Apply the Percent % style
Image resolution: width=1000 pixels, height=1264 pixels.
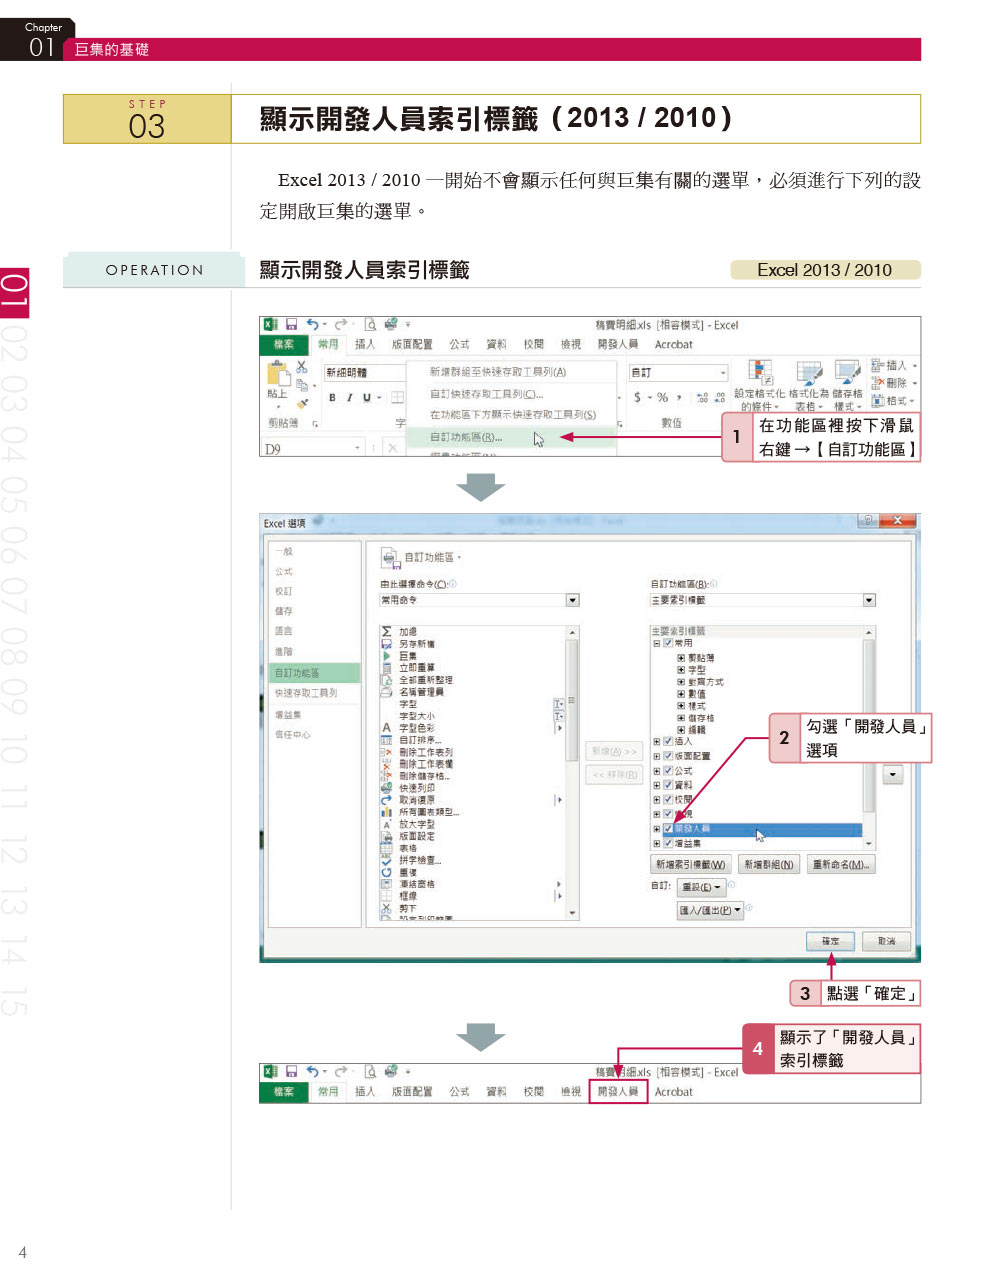[x=662, y=397]
